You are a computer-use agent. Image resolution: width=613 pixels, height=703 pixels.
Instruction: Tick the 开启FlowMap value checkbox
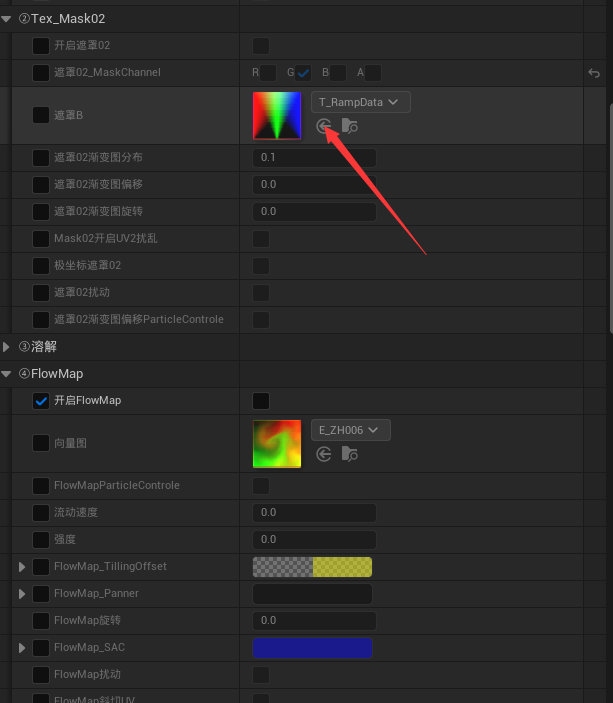[x=261, y=401]
